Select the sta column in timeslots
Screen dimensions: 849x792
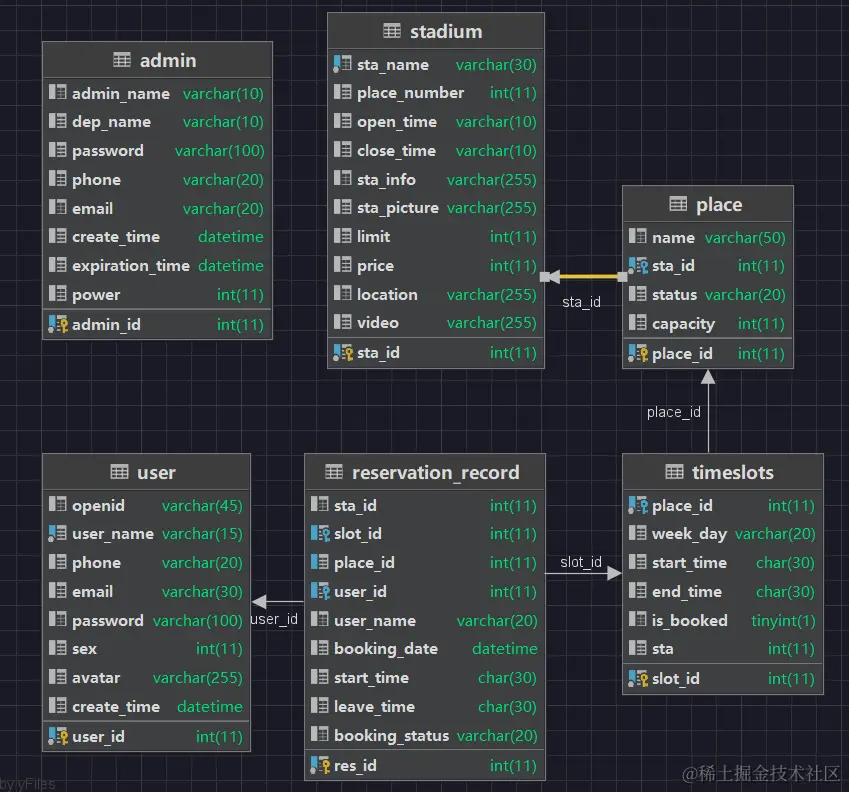722,649
